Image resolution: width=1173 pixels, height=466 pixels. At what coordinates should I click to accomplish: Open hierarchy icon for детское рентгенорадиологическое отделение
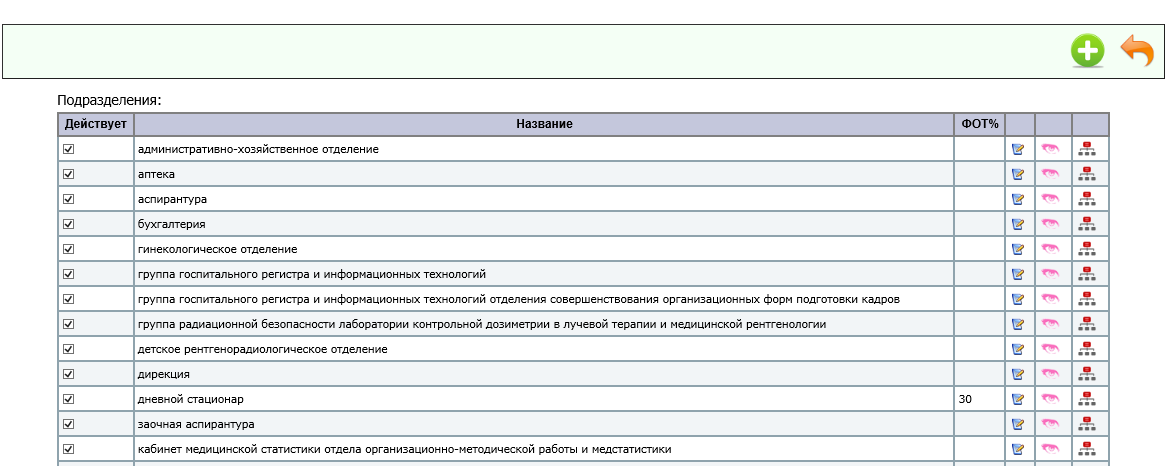point(1087,349)
